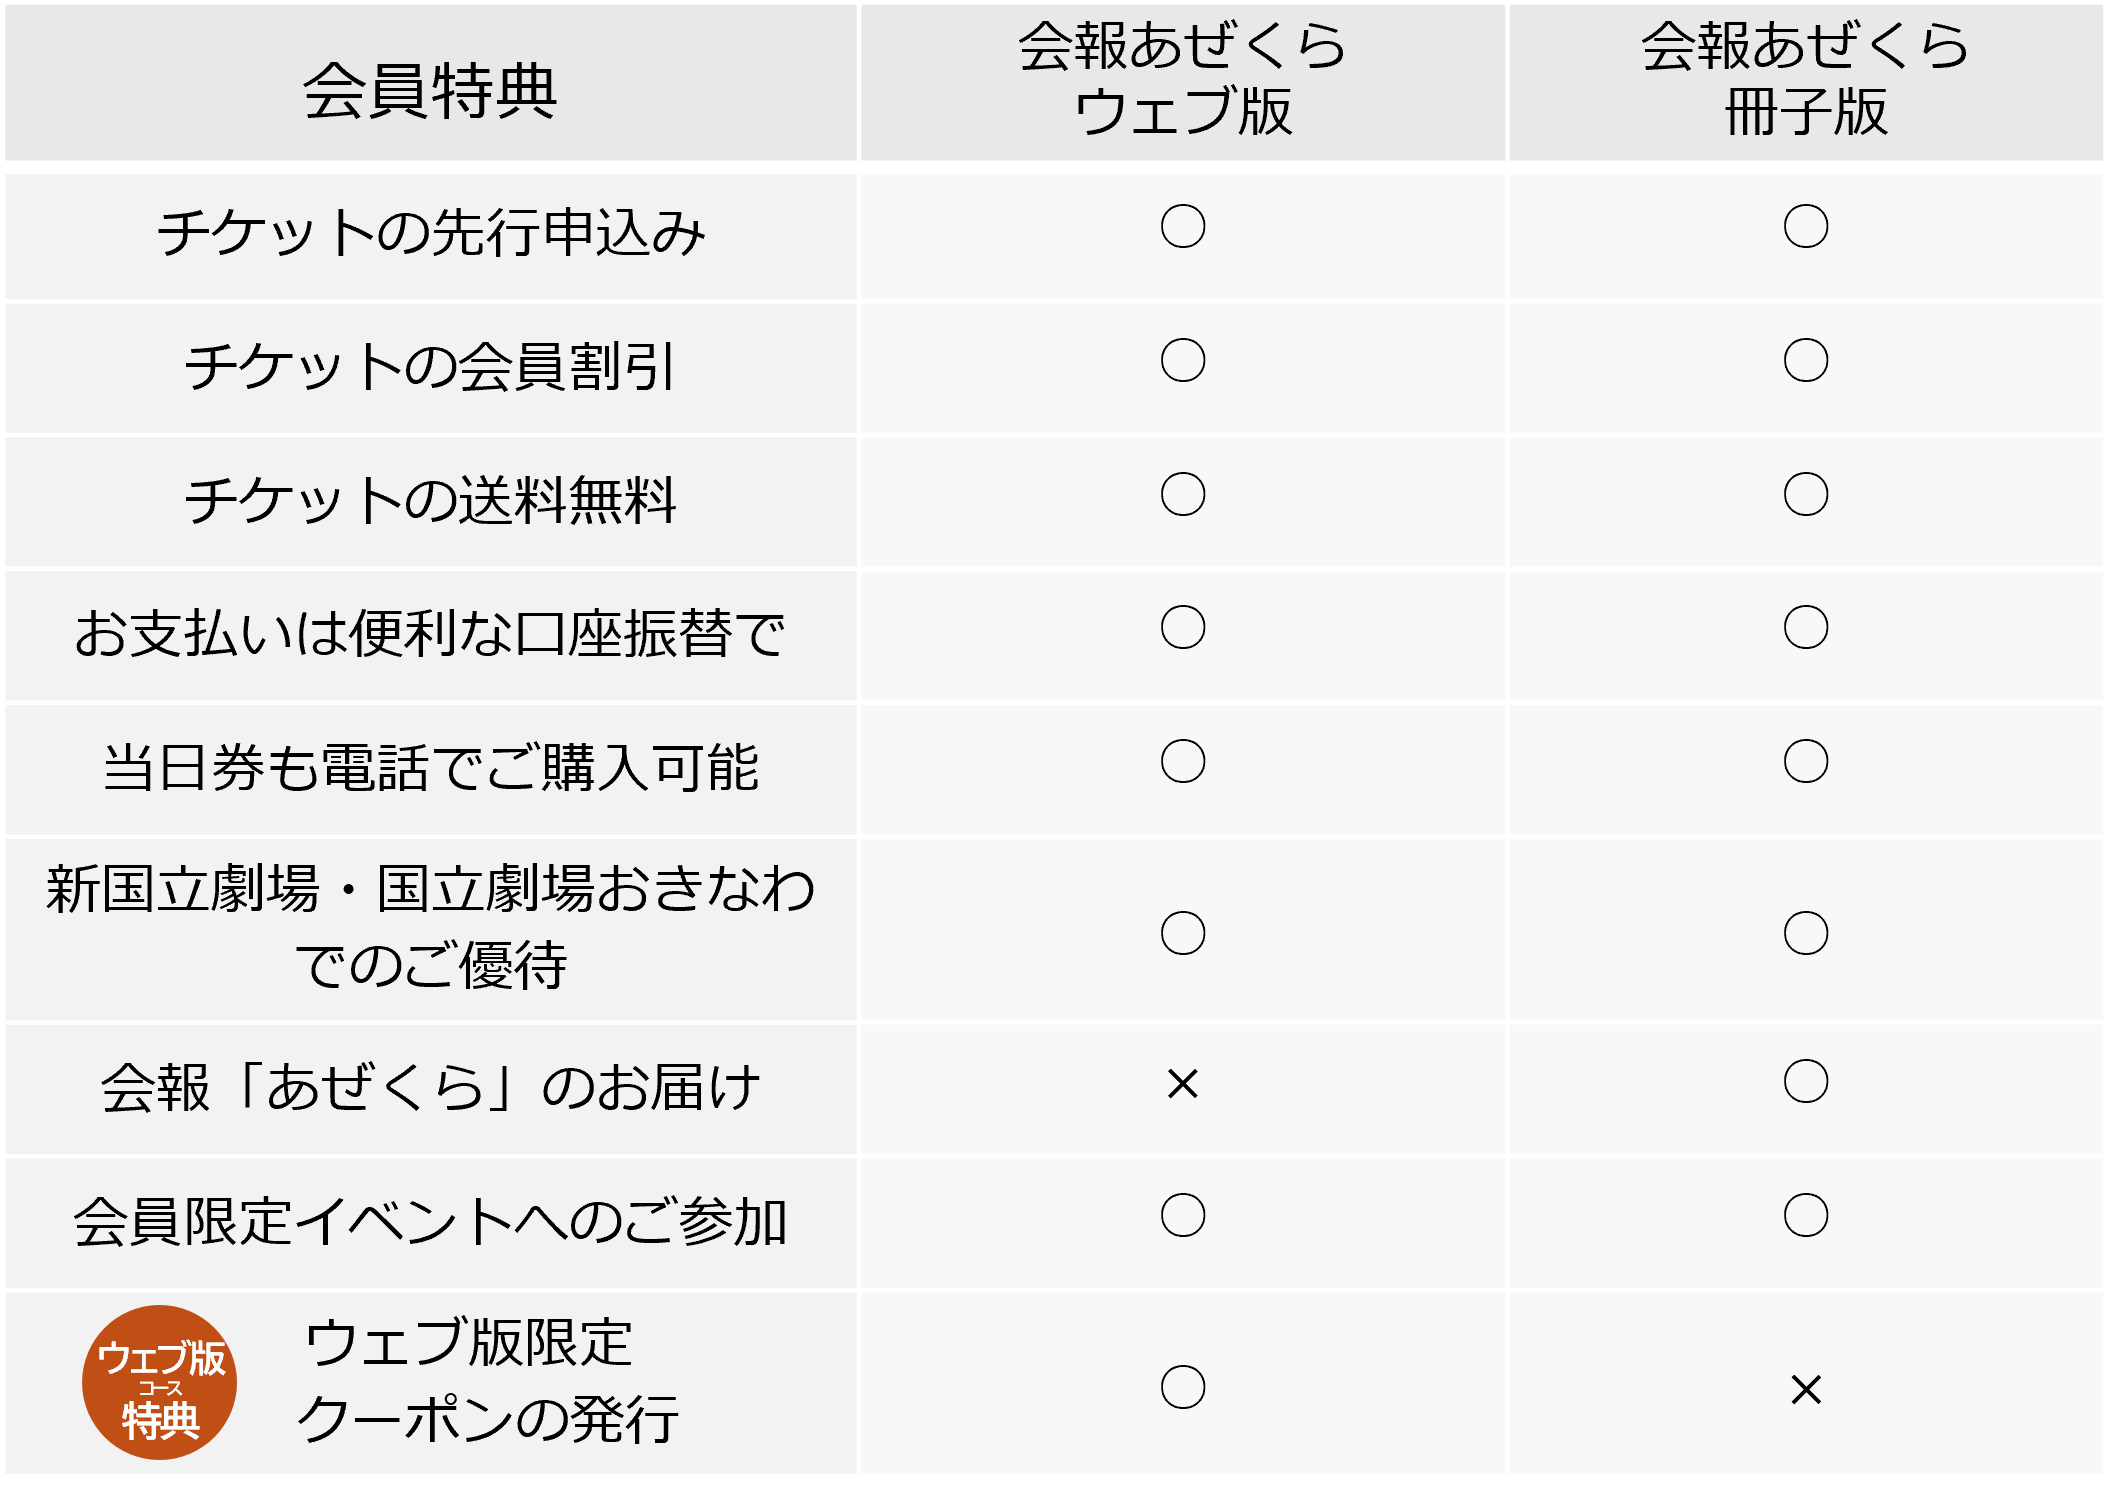Screen dimensions: 2115x1492
Task: Click the ウェブ版 circle for チケットの送料無料
Action: click(1183, 494)
